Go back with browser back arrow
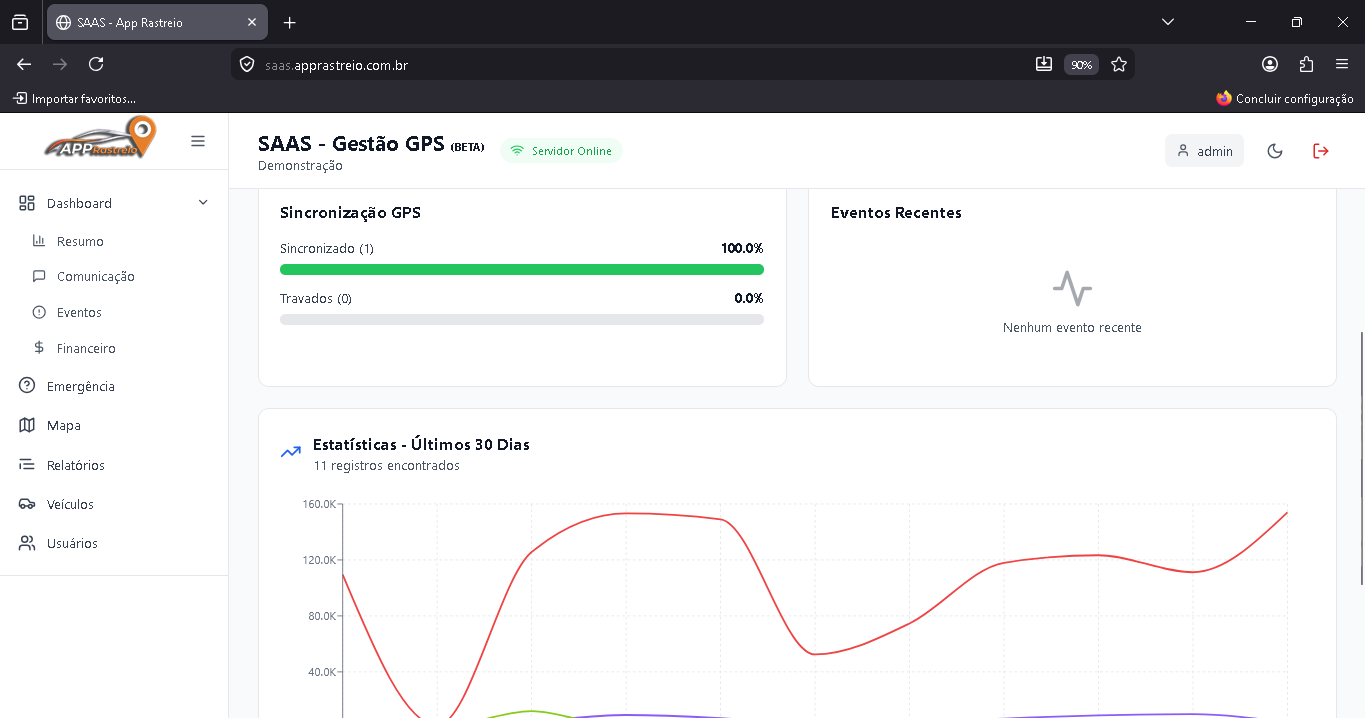Viewport: 1365px width, 718px height. click(24, 64)
